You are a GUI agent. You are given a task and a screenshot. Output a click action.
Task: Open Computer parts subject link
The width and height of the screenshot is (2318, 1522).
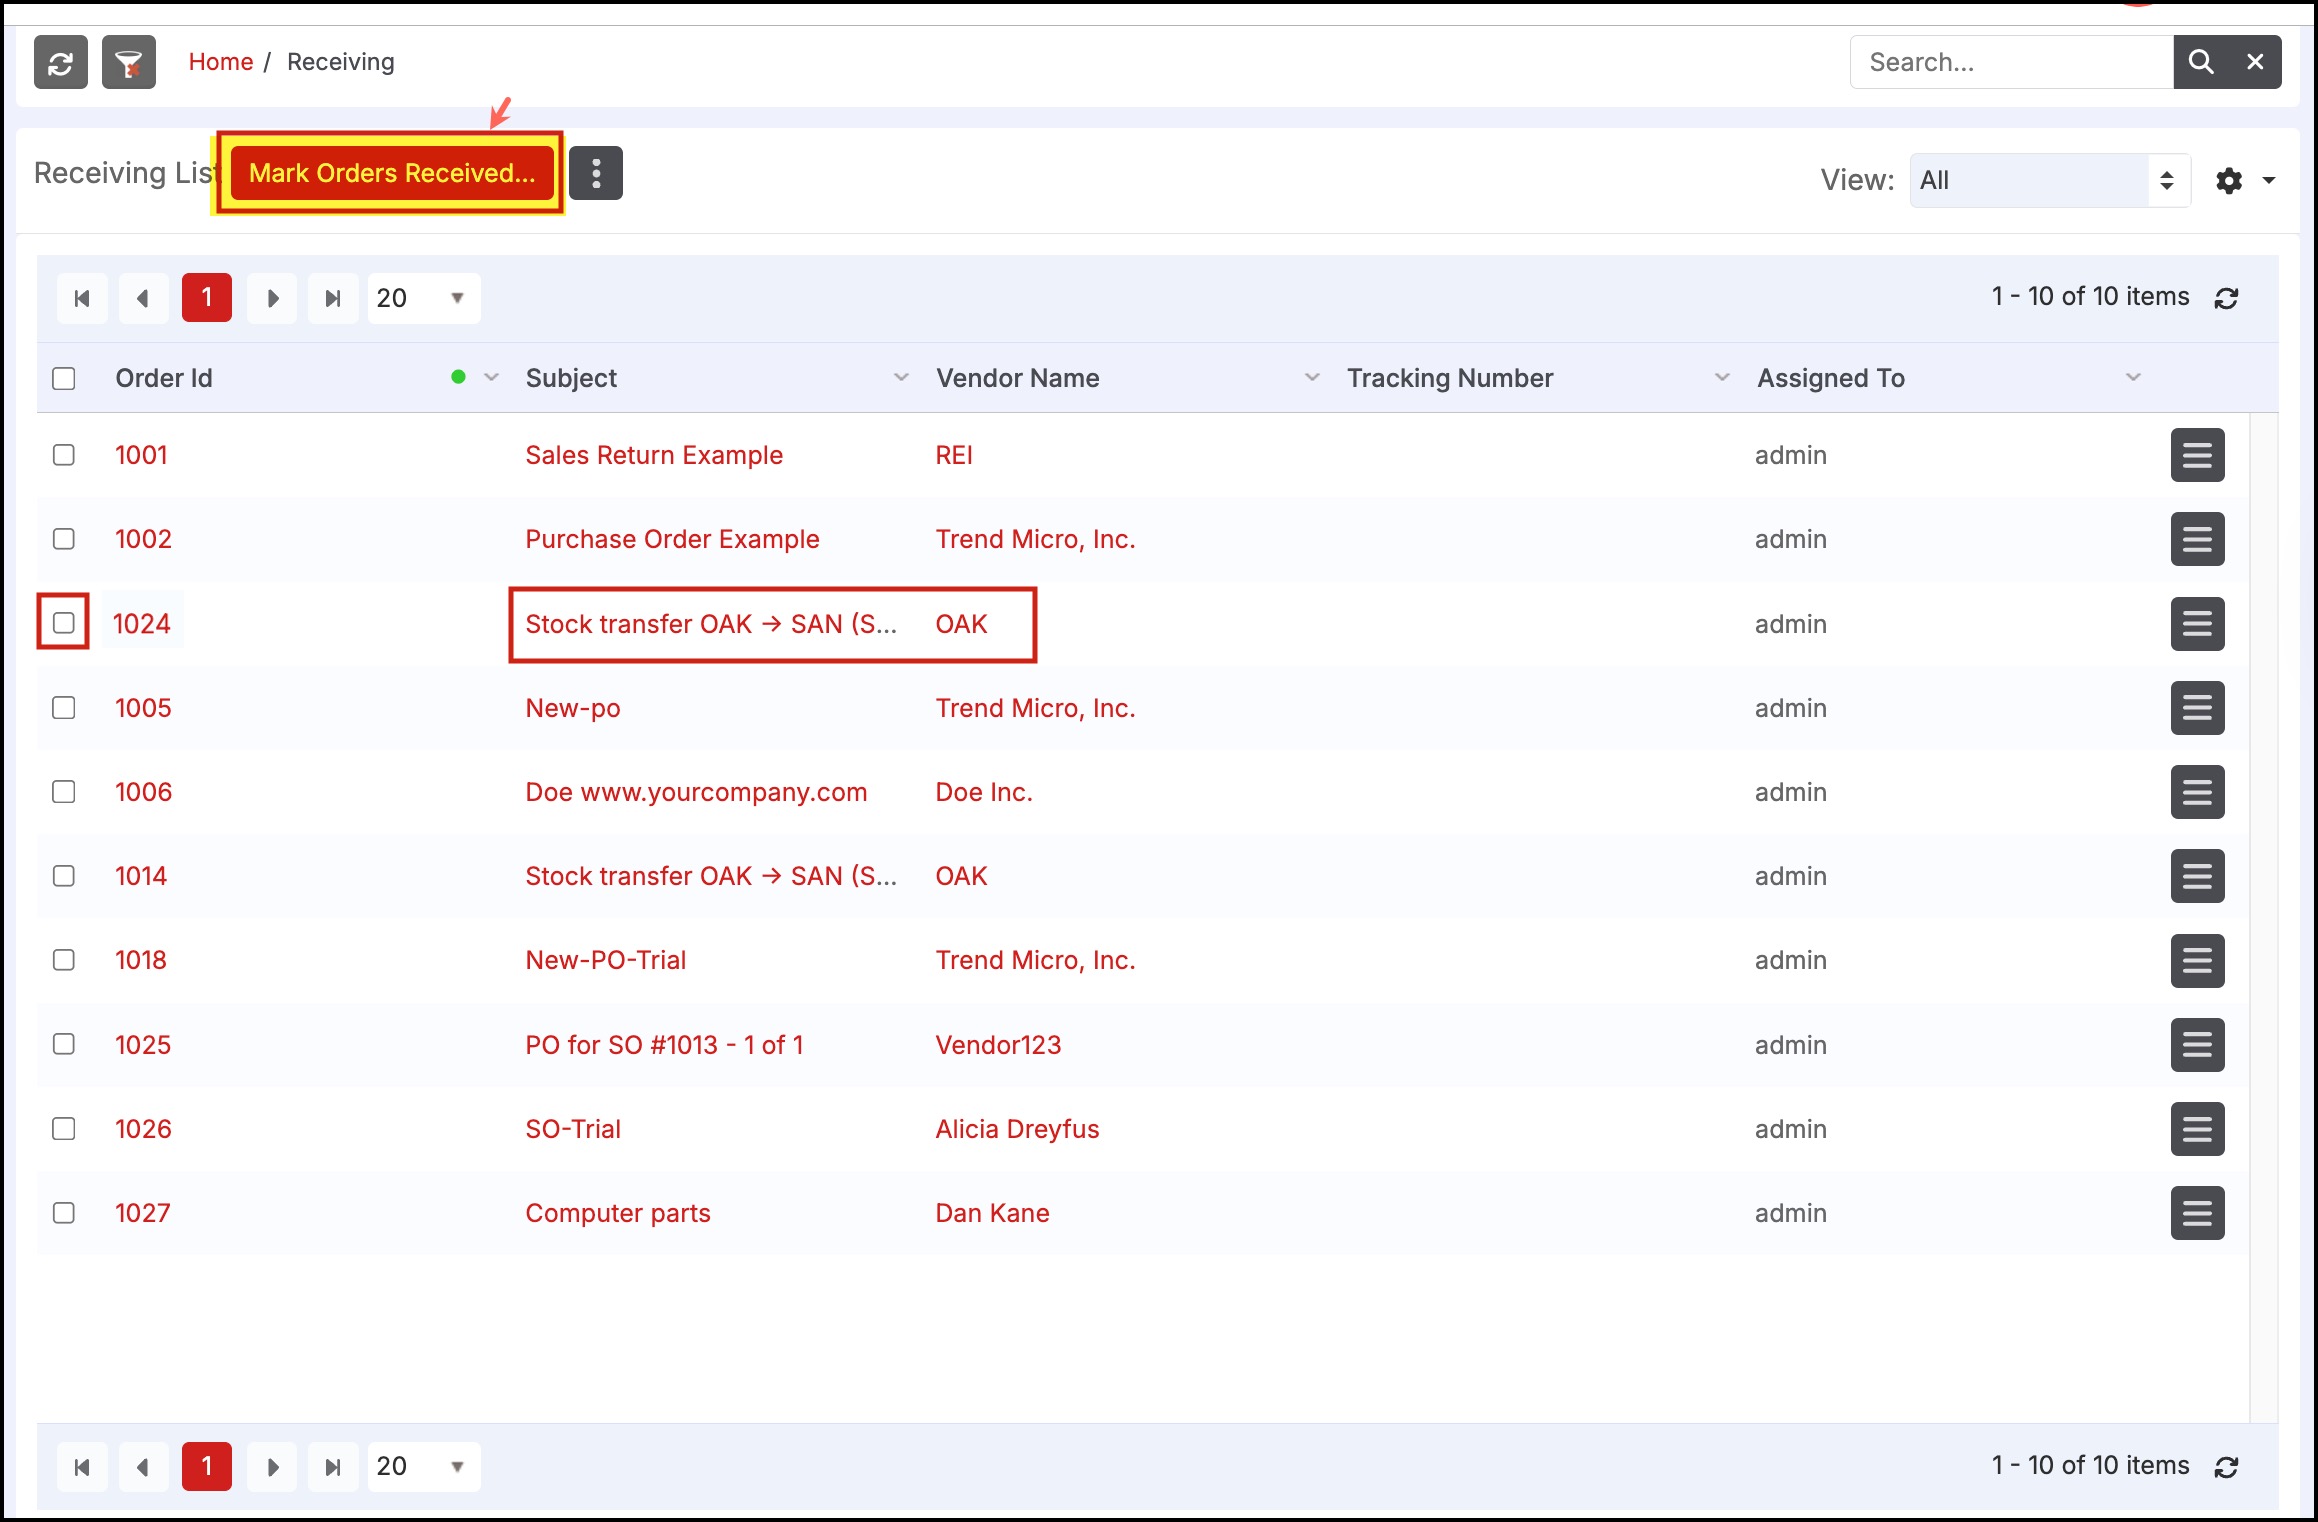pos(618,1213)
